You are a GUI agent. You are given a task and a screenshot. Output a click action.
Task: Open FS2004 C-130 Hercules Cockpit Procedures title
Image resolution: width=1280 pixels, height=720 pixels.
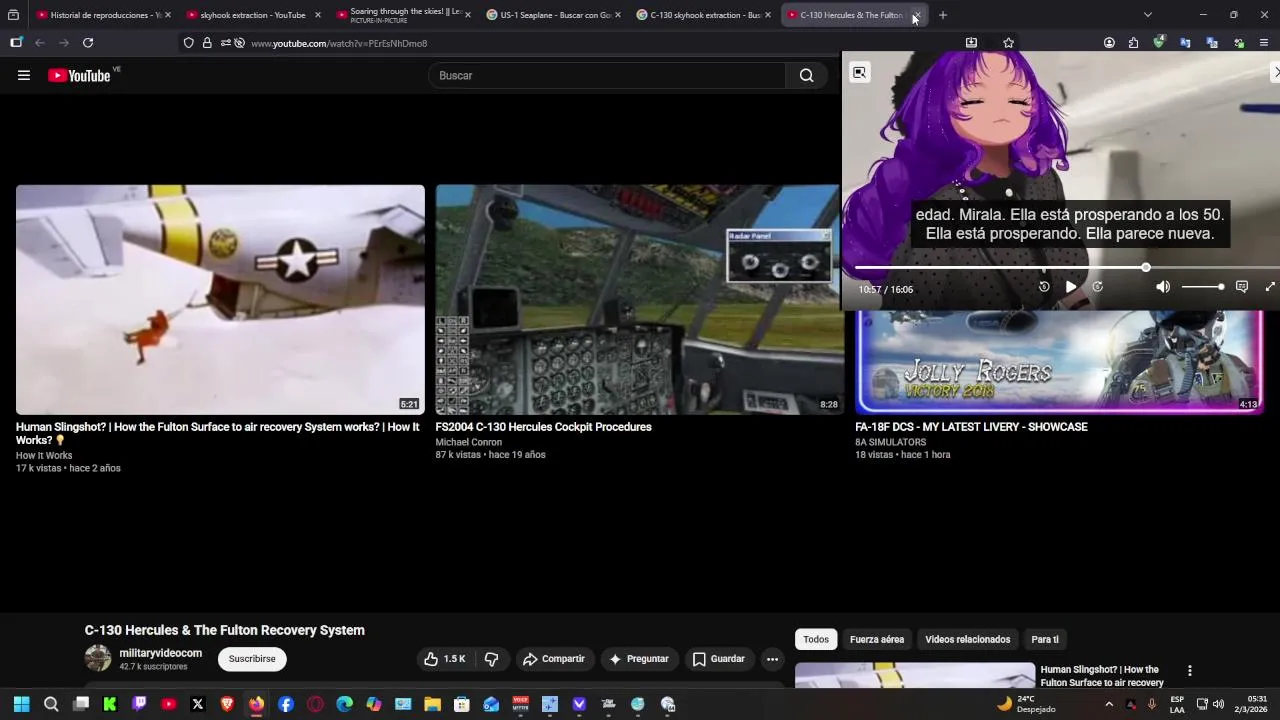(x=543, y=427)
